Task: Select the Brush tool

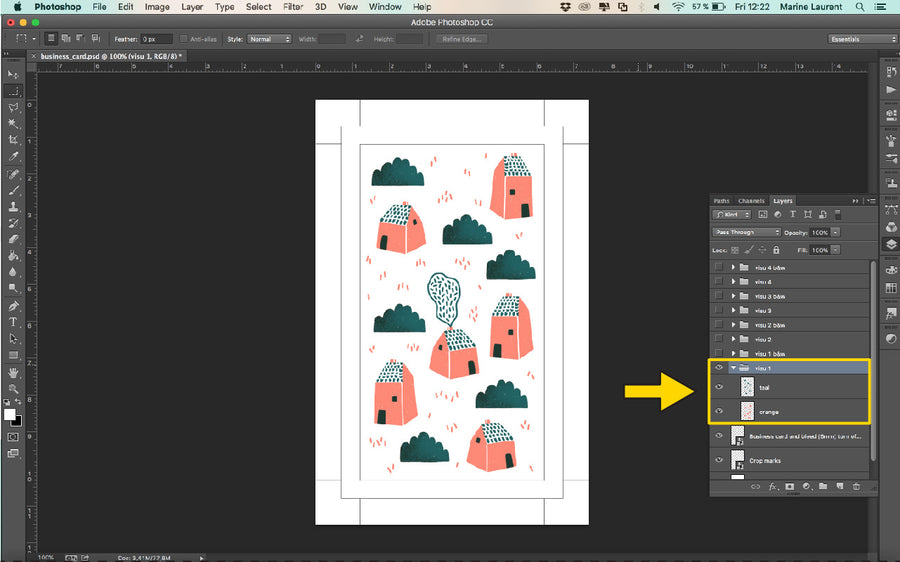Action: pos(13,191)
